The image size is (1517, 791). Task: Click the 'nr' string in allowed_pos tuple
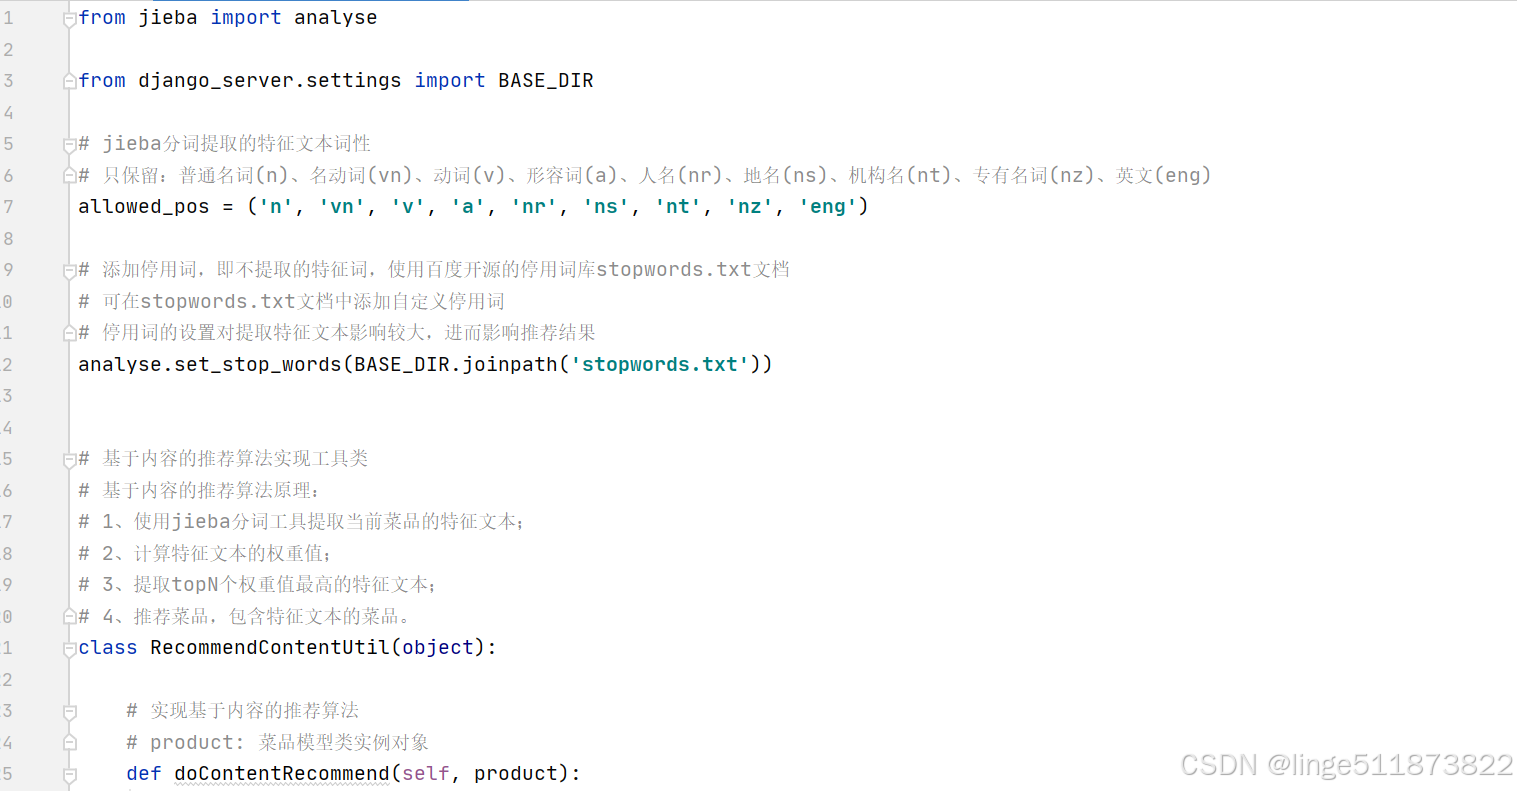(534, 206)
